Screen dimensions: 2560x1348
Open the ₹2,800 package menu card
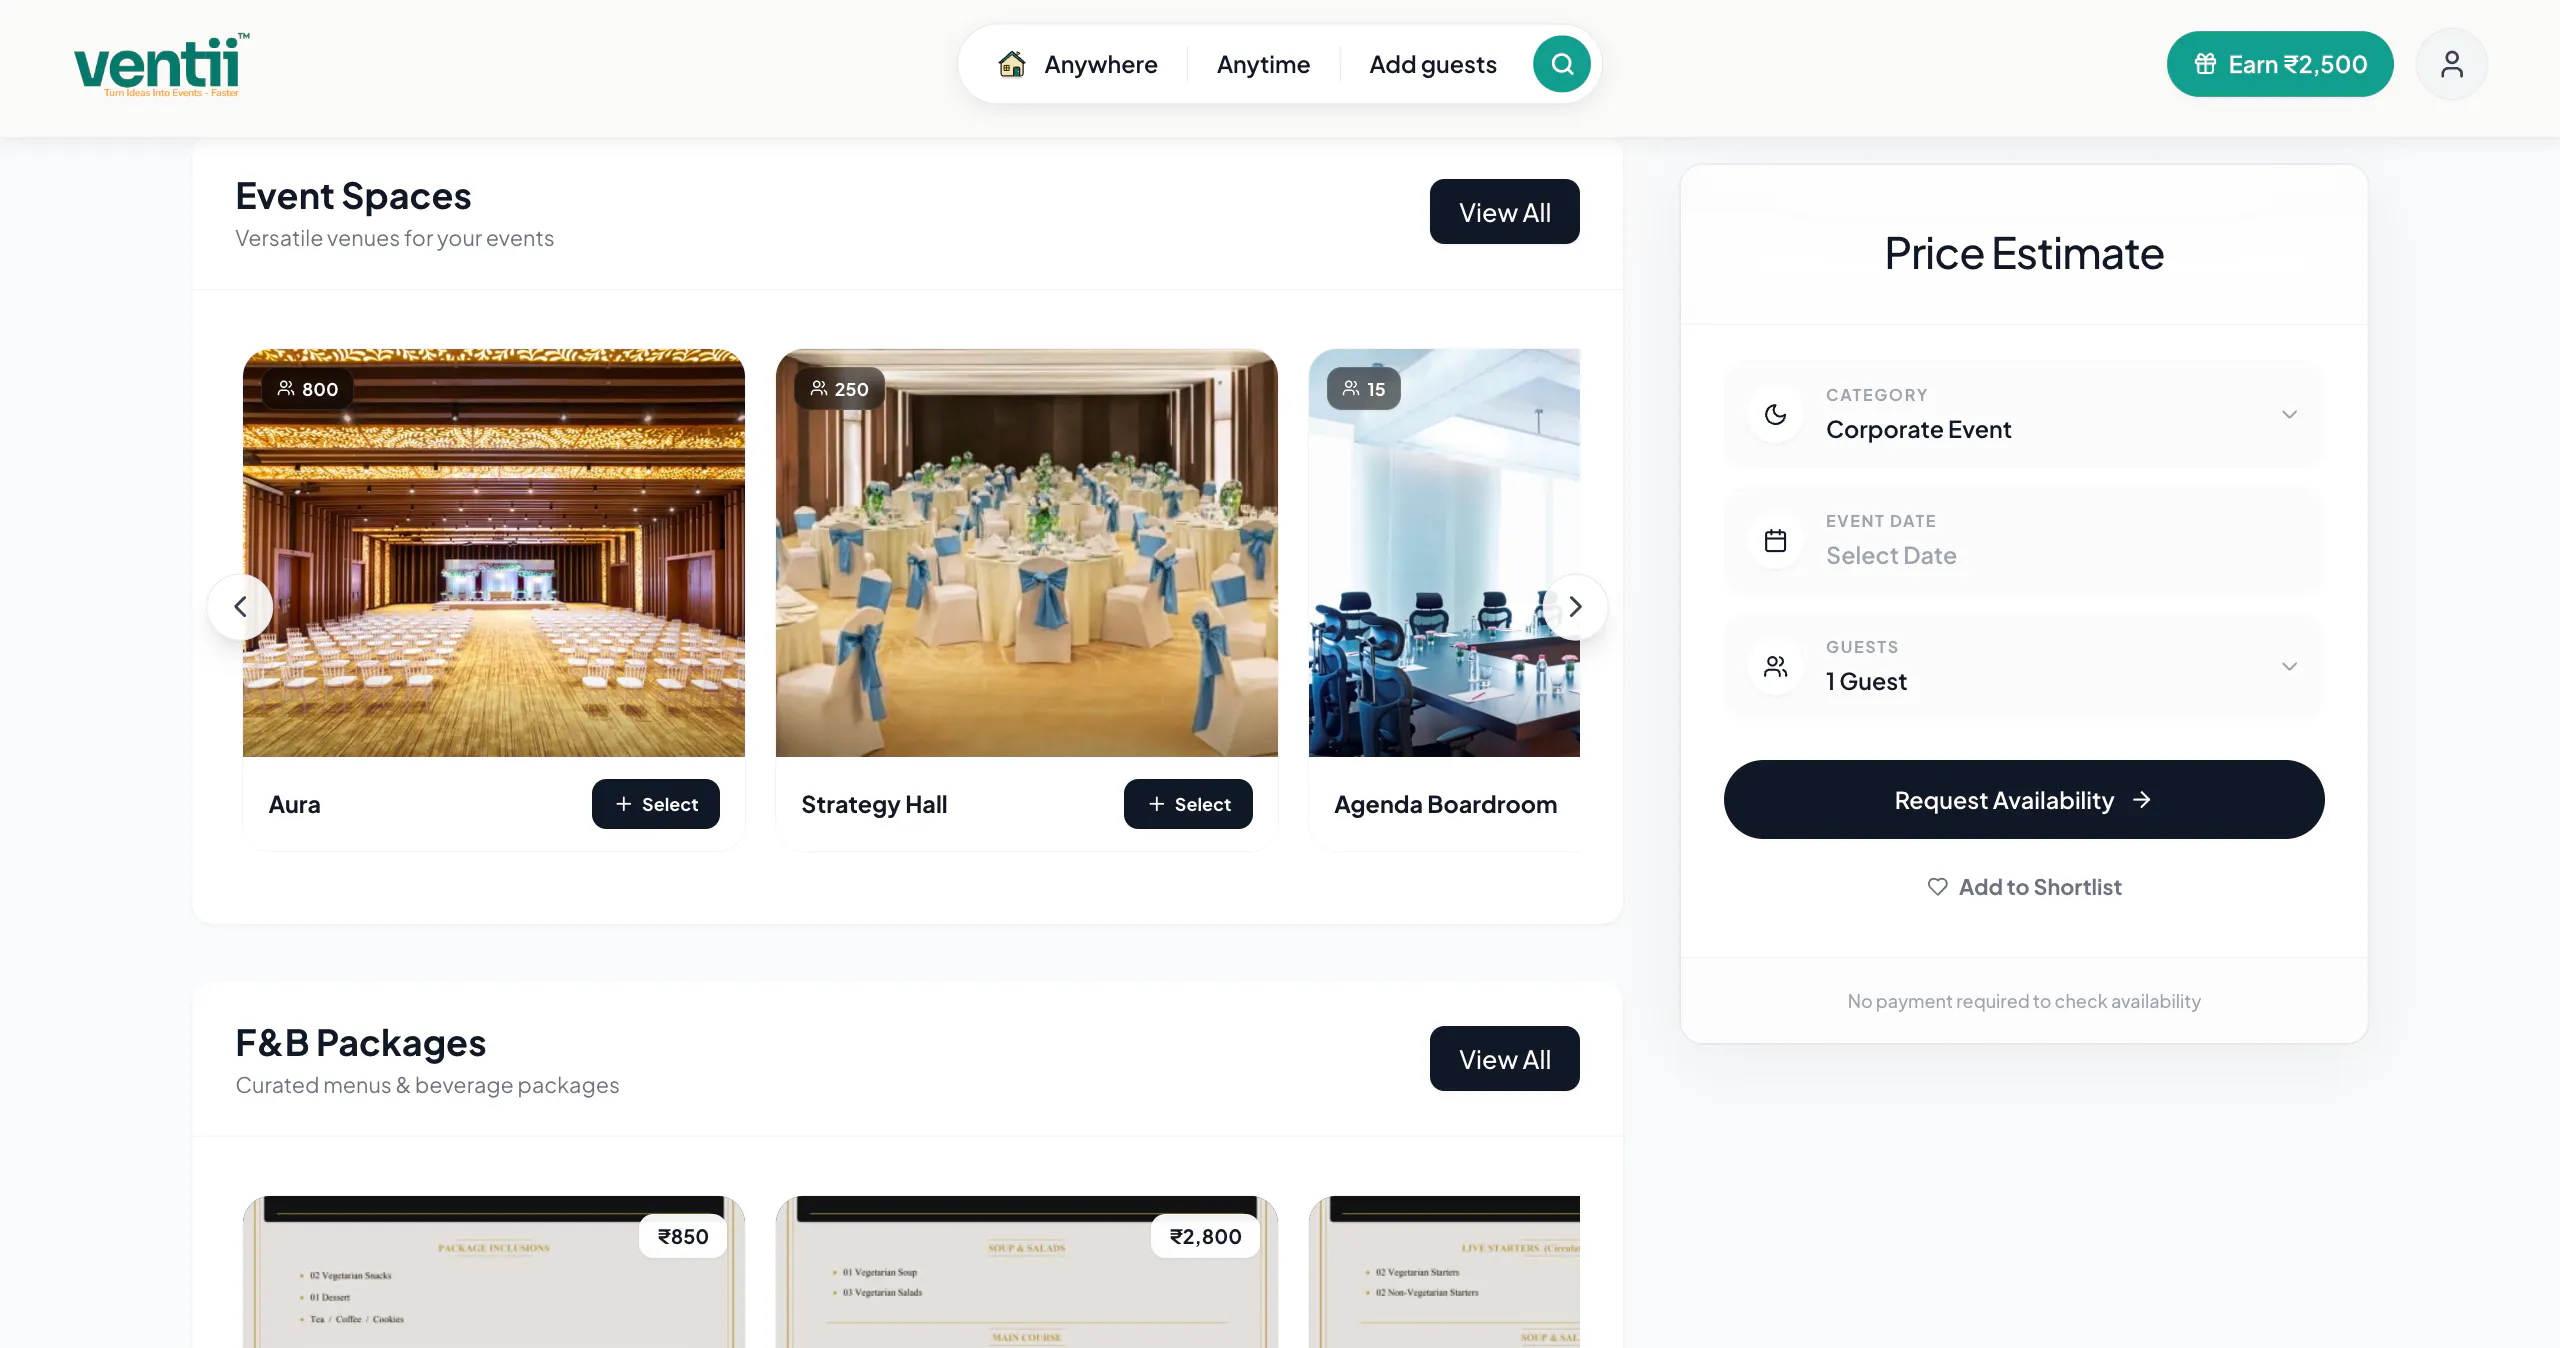pyautogui.click(x=1027, y=1272)
